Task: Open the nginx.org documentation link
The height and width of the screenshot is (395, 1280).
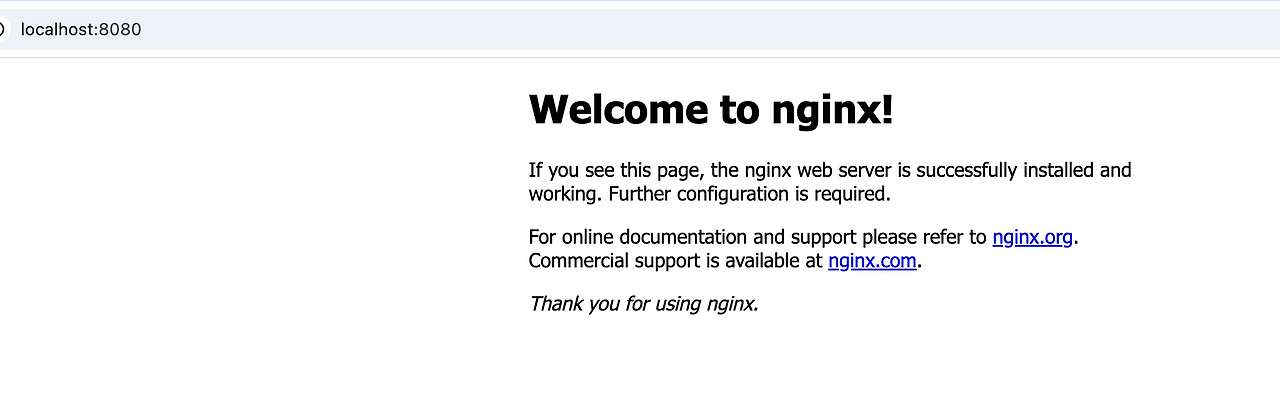Action: [x=1032, y=237]
